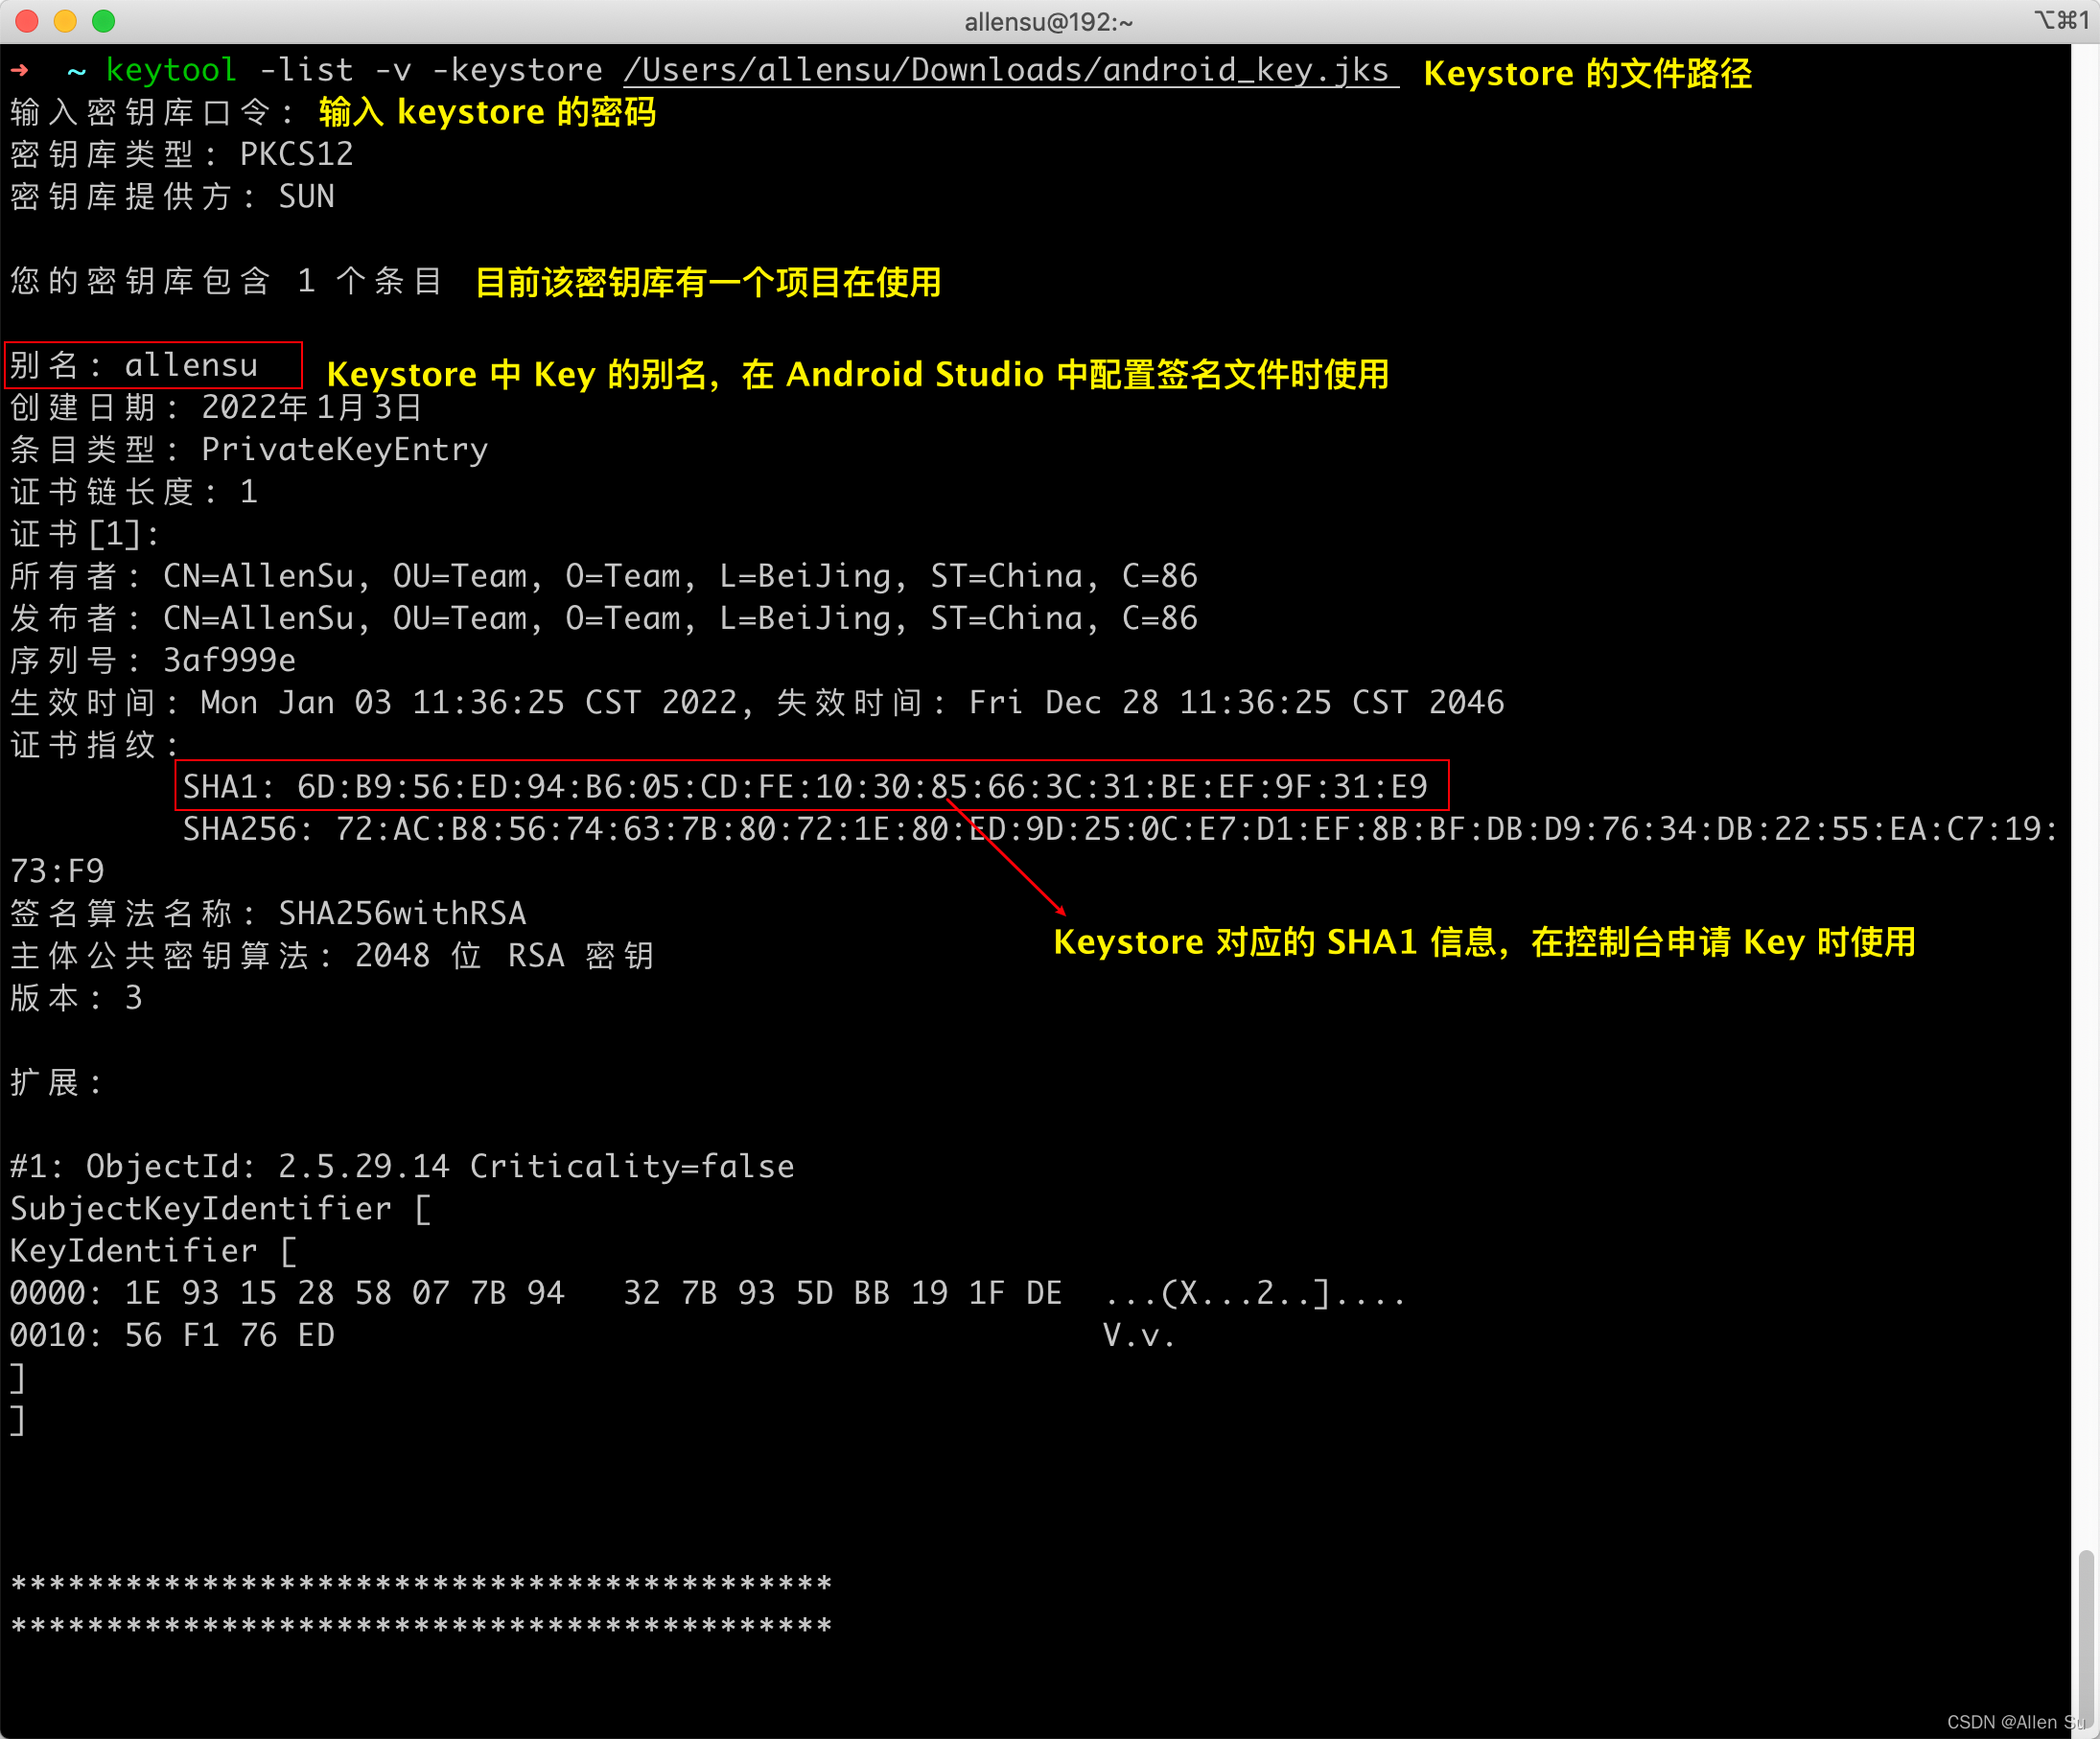This screenshot has width=2100, height=1739.
Task: Click the entry type PrivateKeyEntry
Action: (344, 450)
